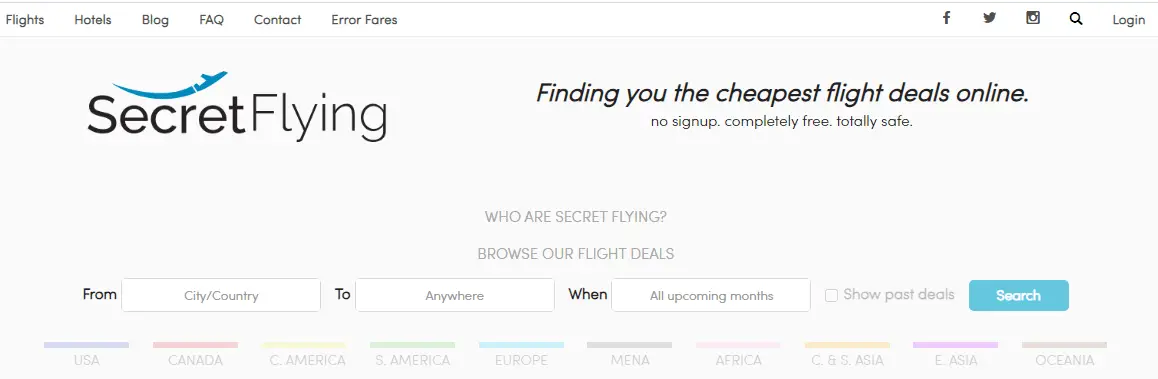Click the SecretFlying airplane logo

[236, 107]
